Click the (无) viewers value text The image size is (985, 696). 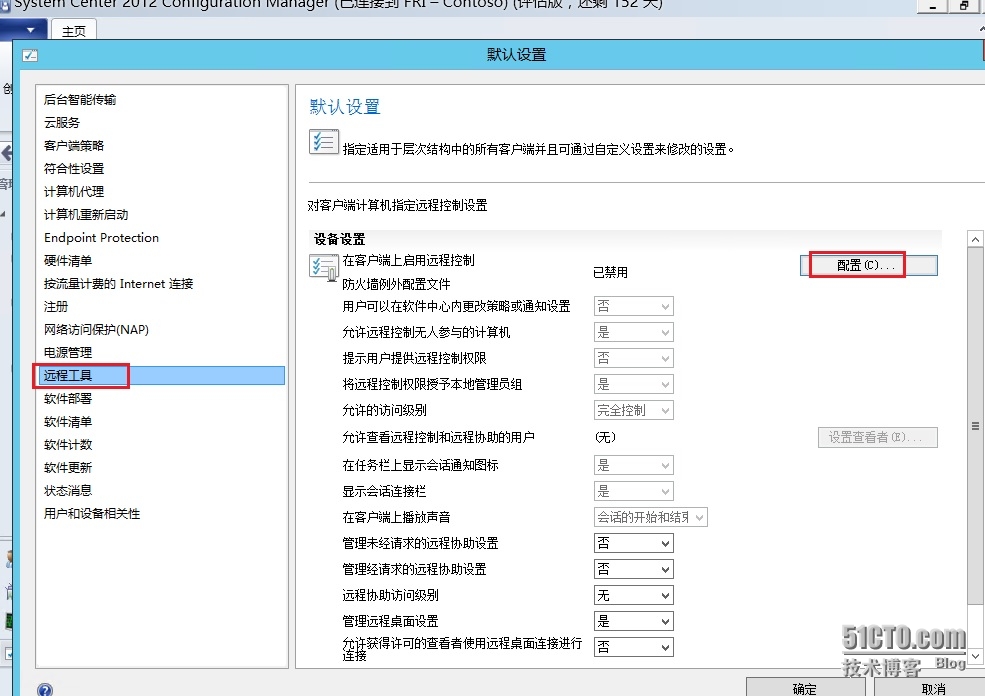tap(605, 437)
